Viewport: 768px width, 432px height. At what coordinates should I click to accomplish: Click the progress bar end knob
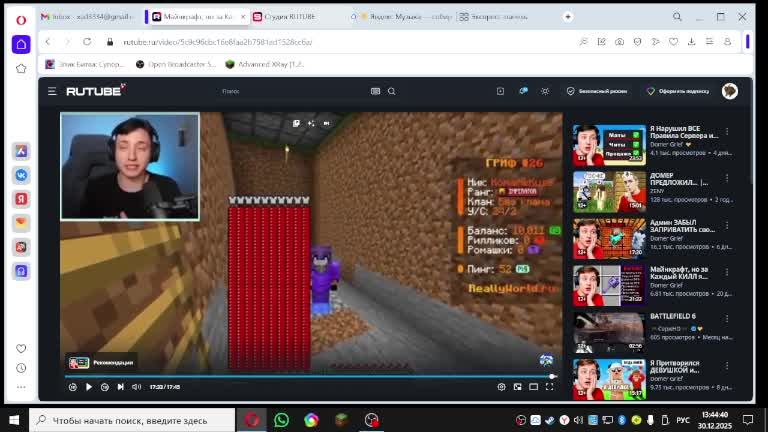point(552,377)
